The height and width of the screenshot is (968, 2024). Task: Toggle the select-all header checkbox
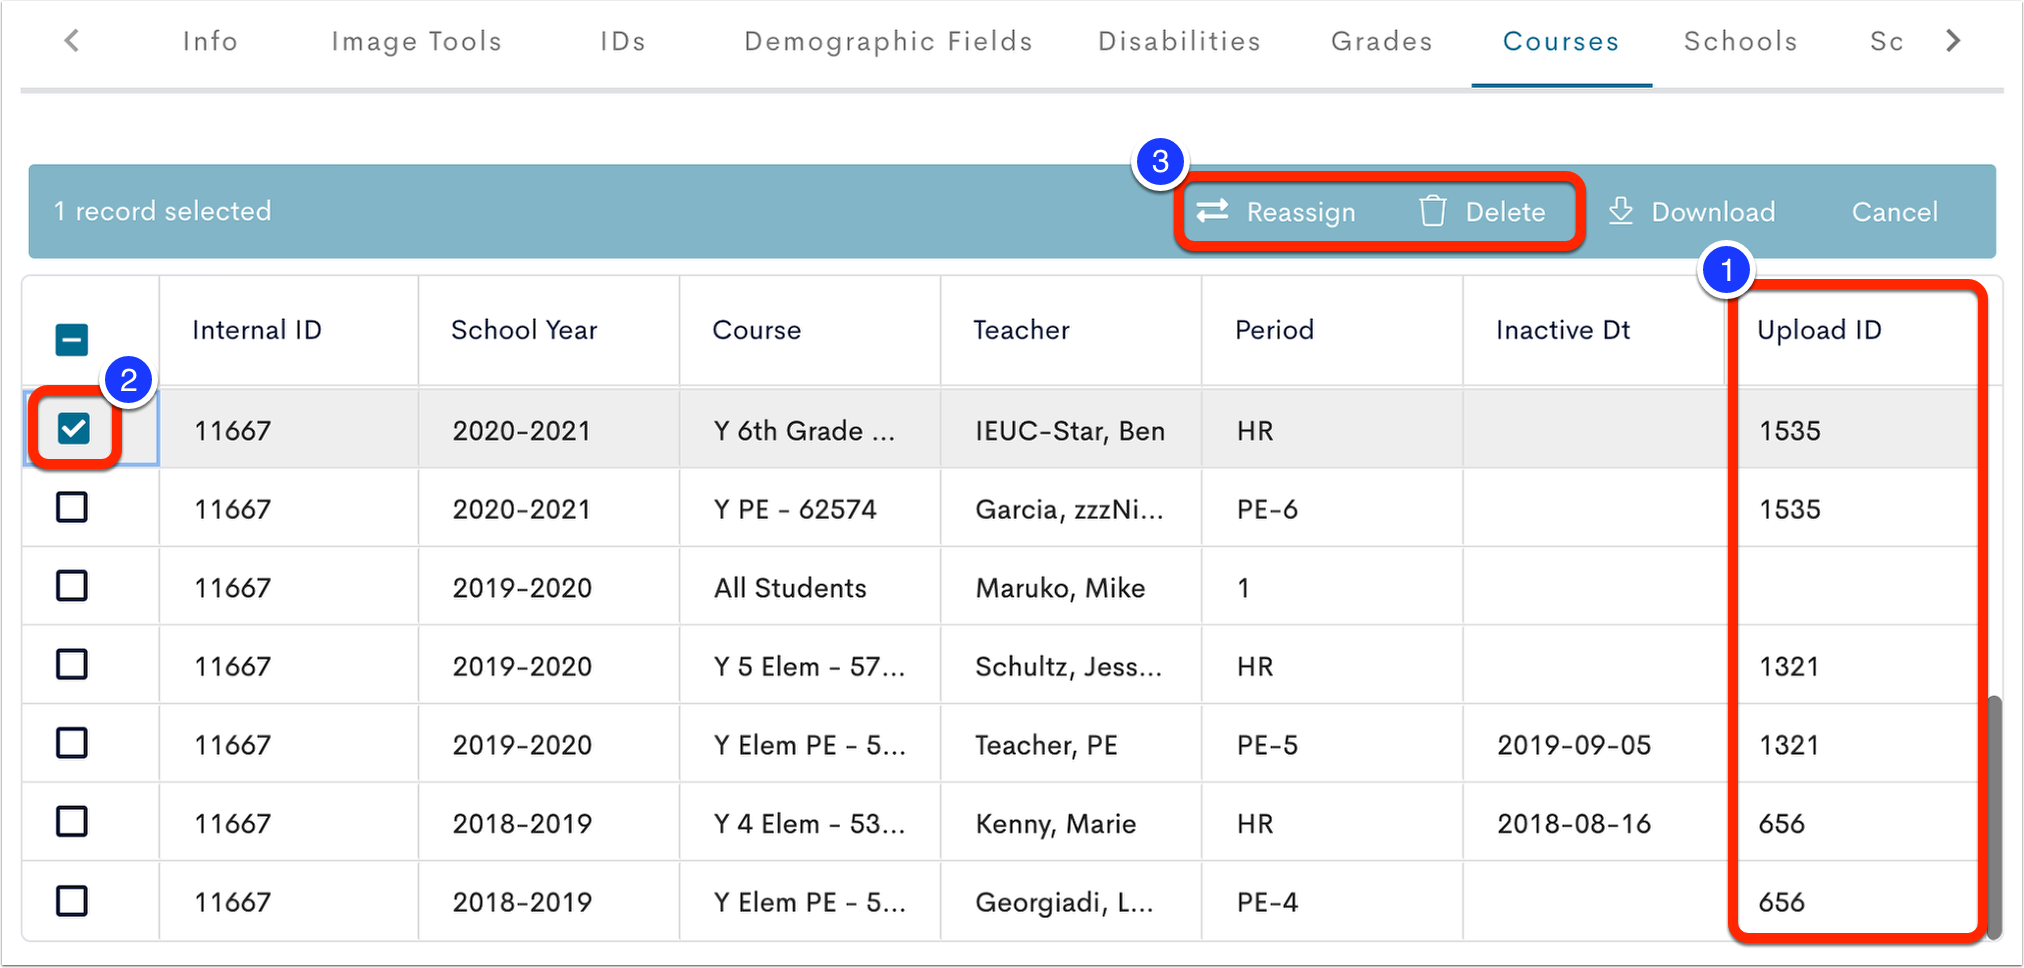72,340
